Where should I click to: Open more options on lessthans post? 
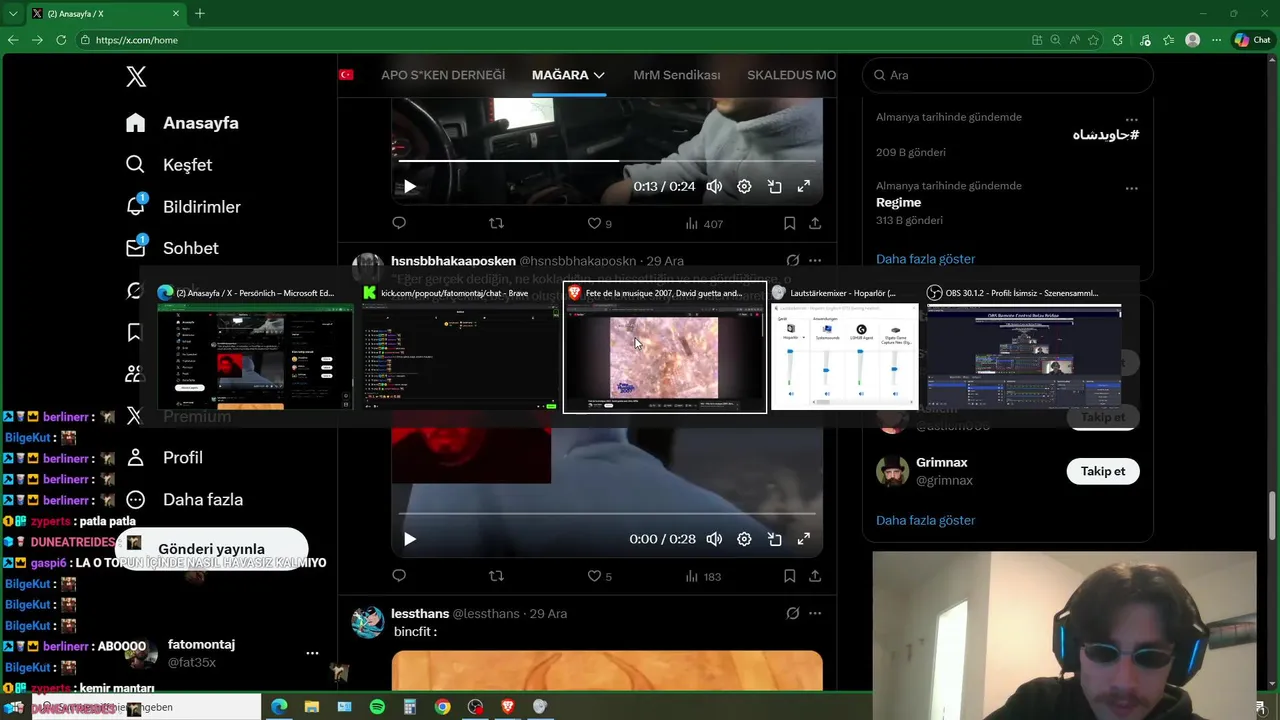(x=815, y=613)
